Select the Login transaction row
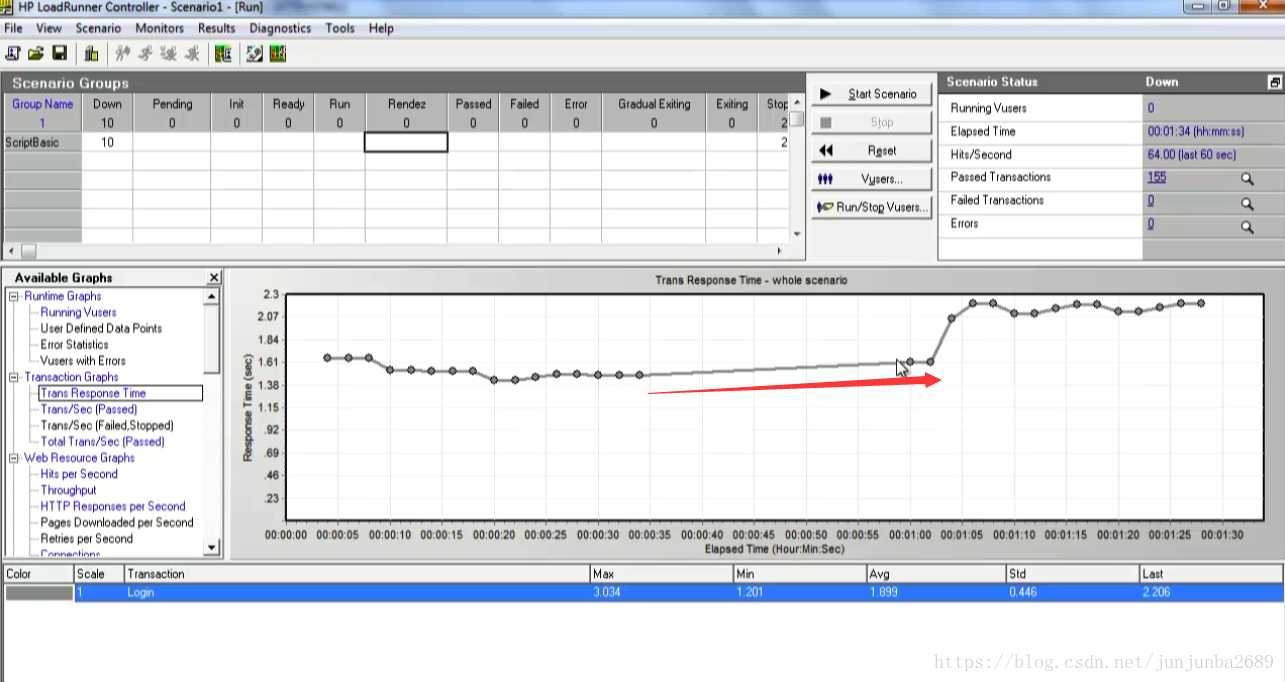The image size is (1285, 682). (643, 592)
